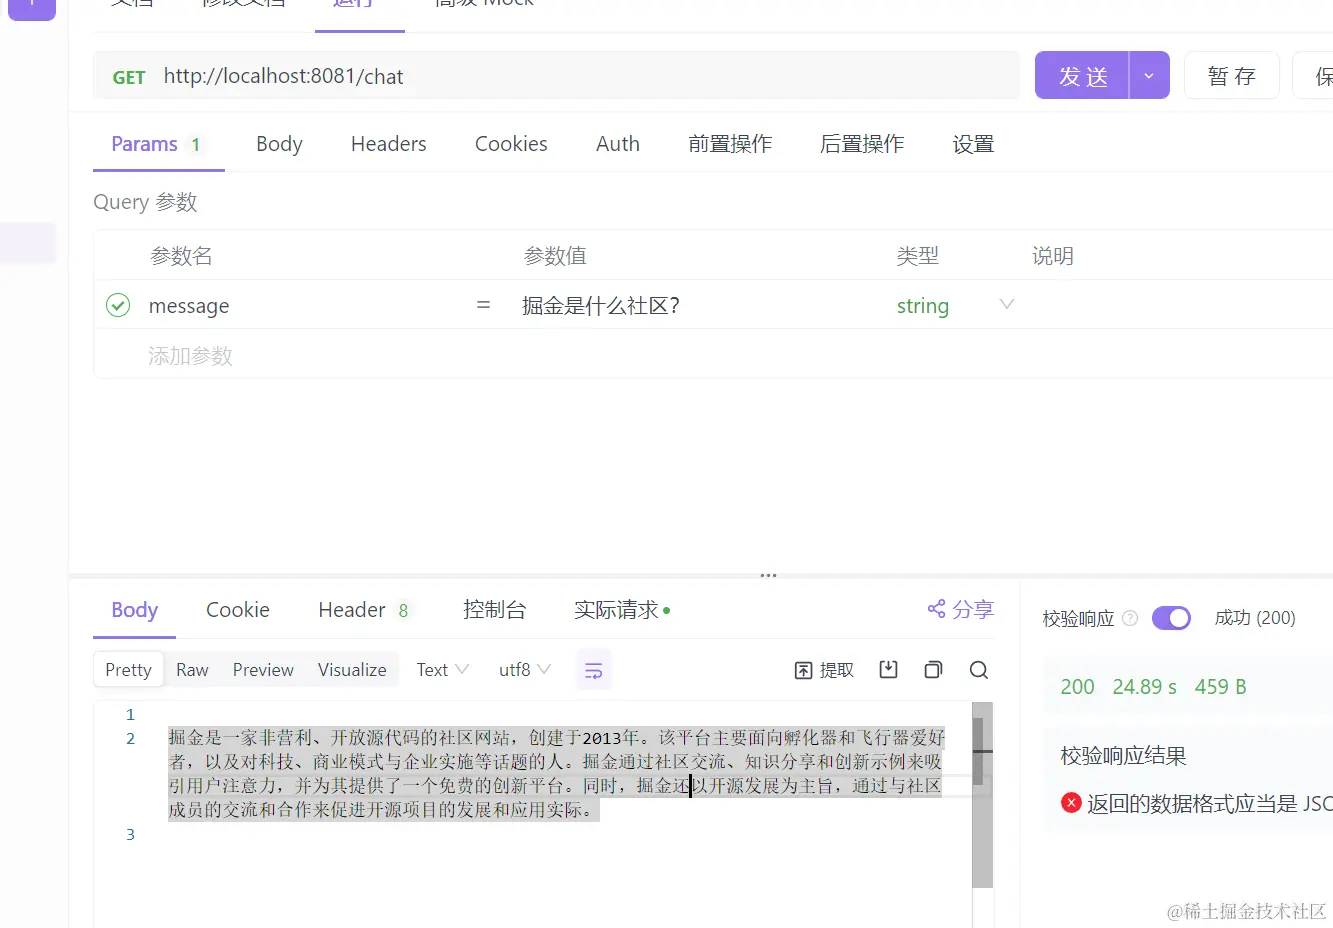The width and height of the screenshot is (1333, 928).
Task: Edit parameter value 掘金是什么社区?
Action: pyautogui.click(x=601, y=306)
